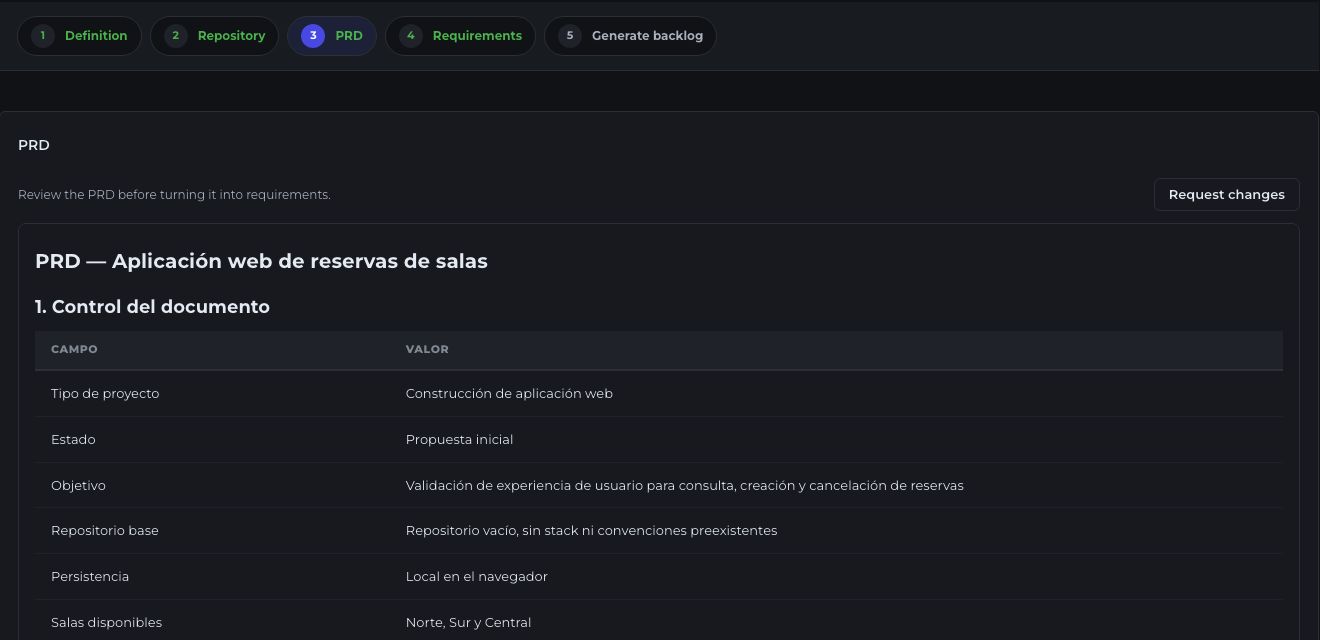Select the 'Repositorio base' cell
This screenshot has width=1320, height=640.
point(105,531)
